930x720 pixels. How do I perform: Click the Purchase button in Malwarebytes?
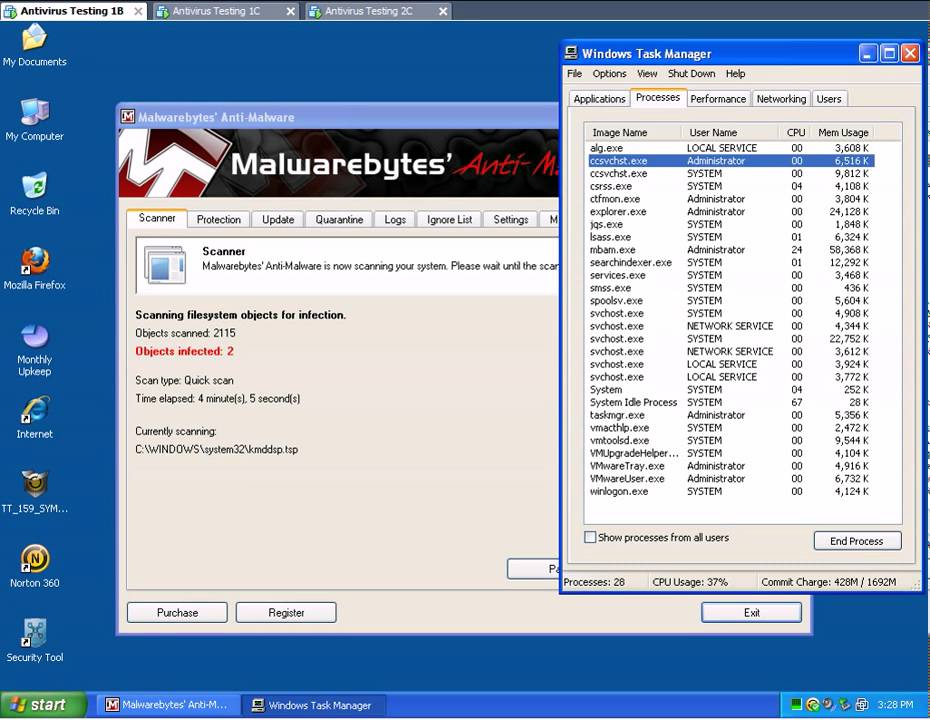[x=177, y=613]
